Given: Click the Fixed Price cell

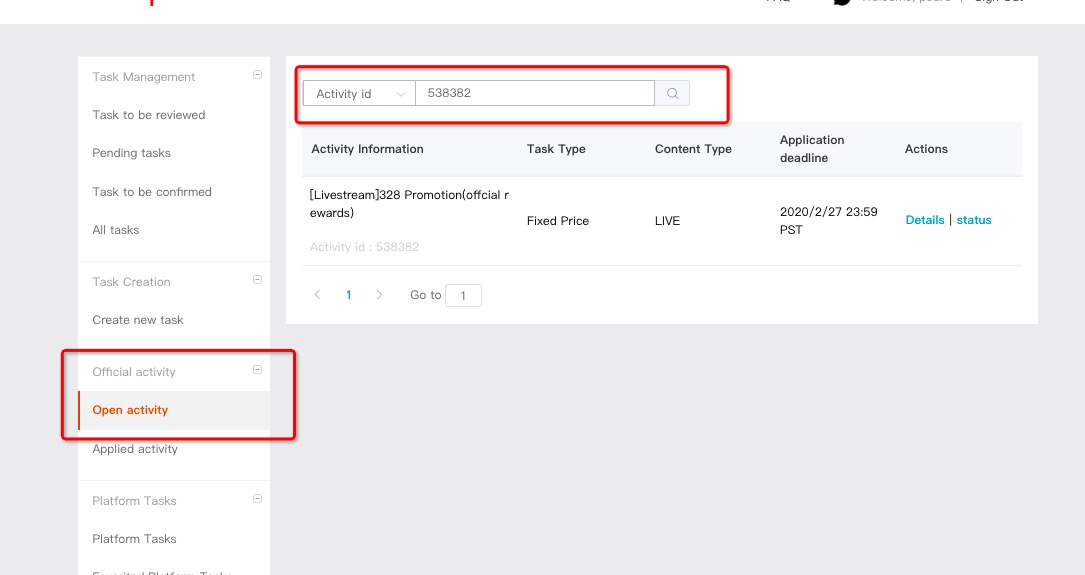Looking at the screenshot, I should click(x=558, y=221).
